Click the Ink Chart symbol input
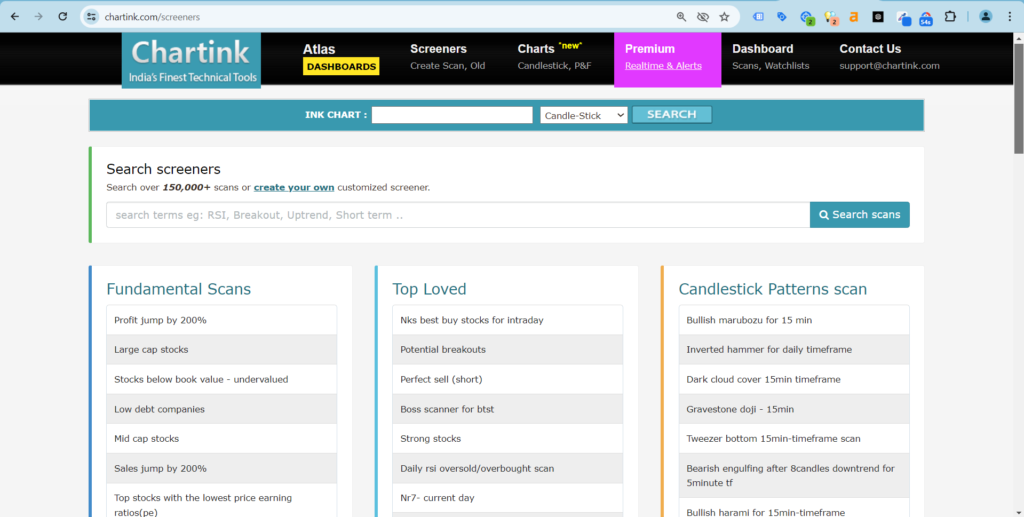This screenshot has height=517, width=1024. coord(452,115)
